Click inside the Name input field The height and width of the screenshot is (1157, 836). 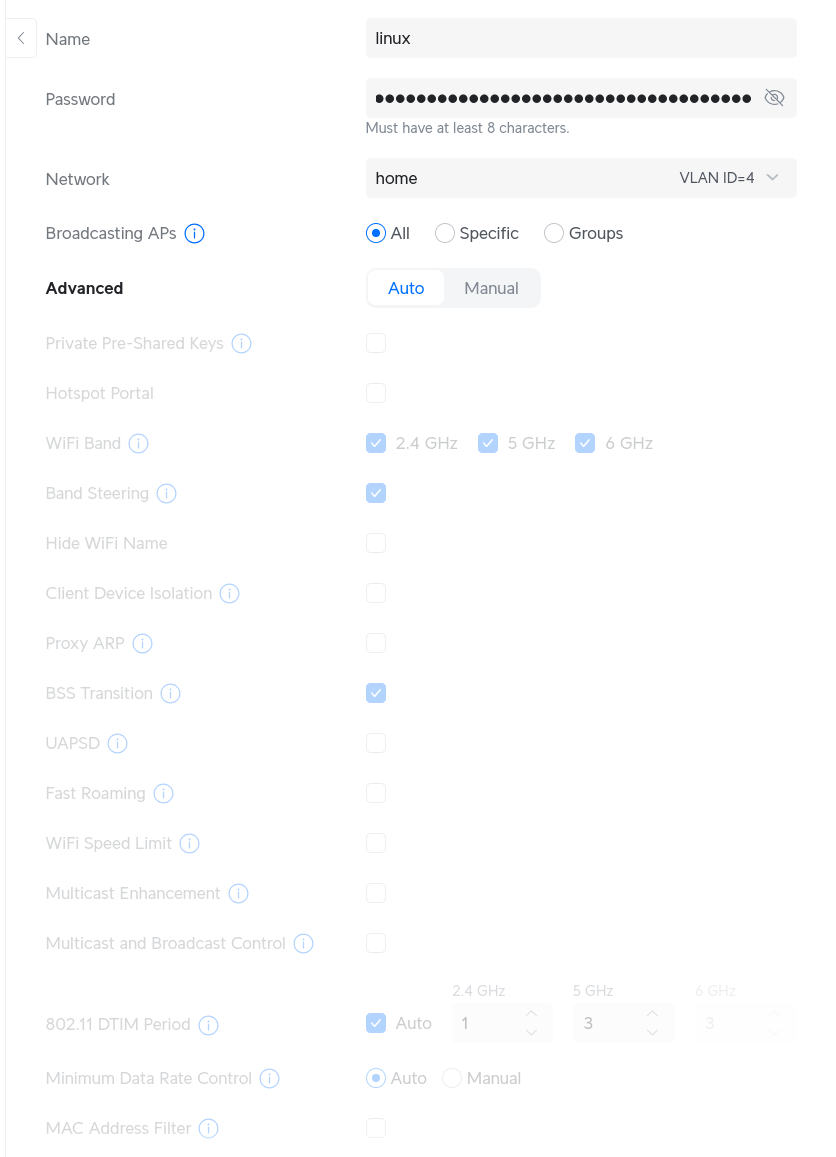580,37
